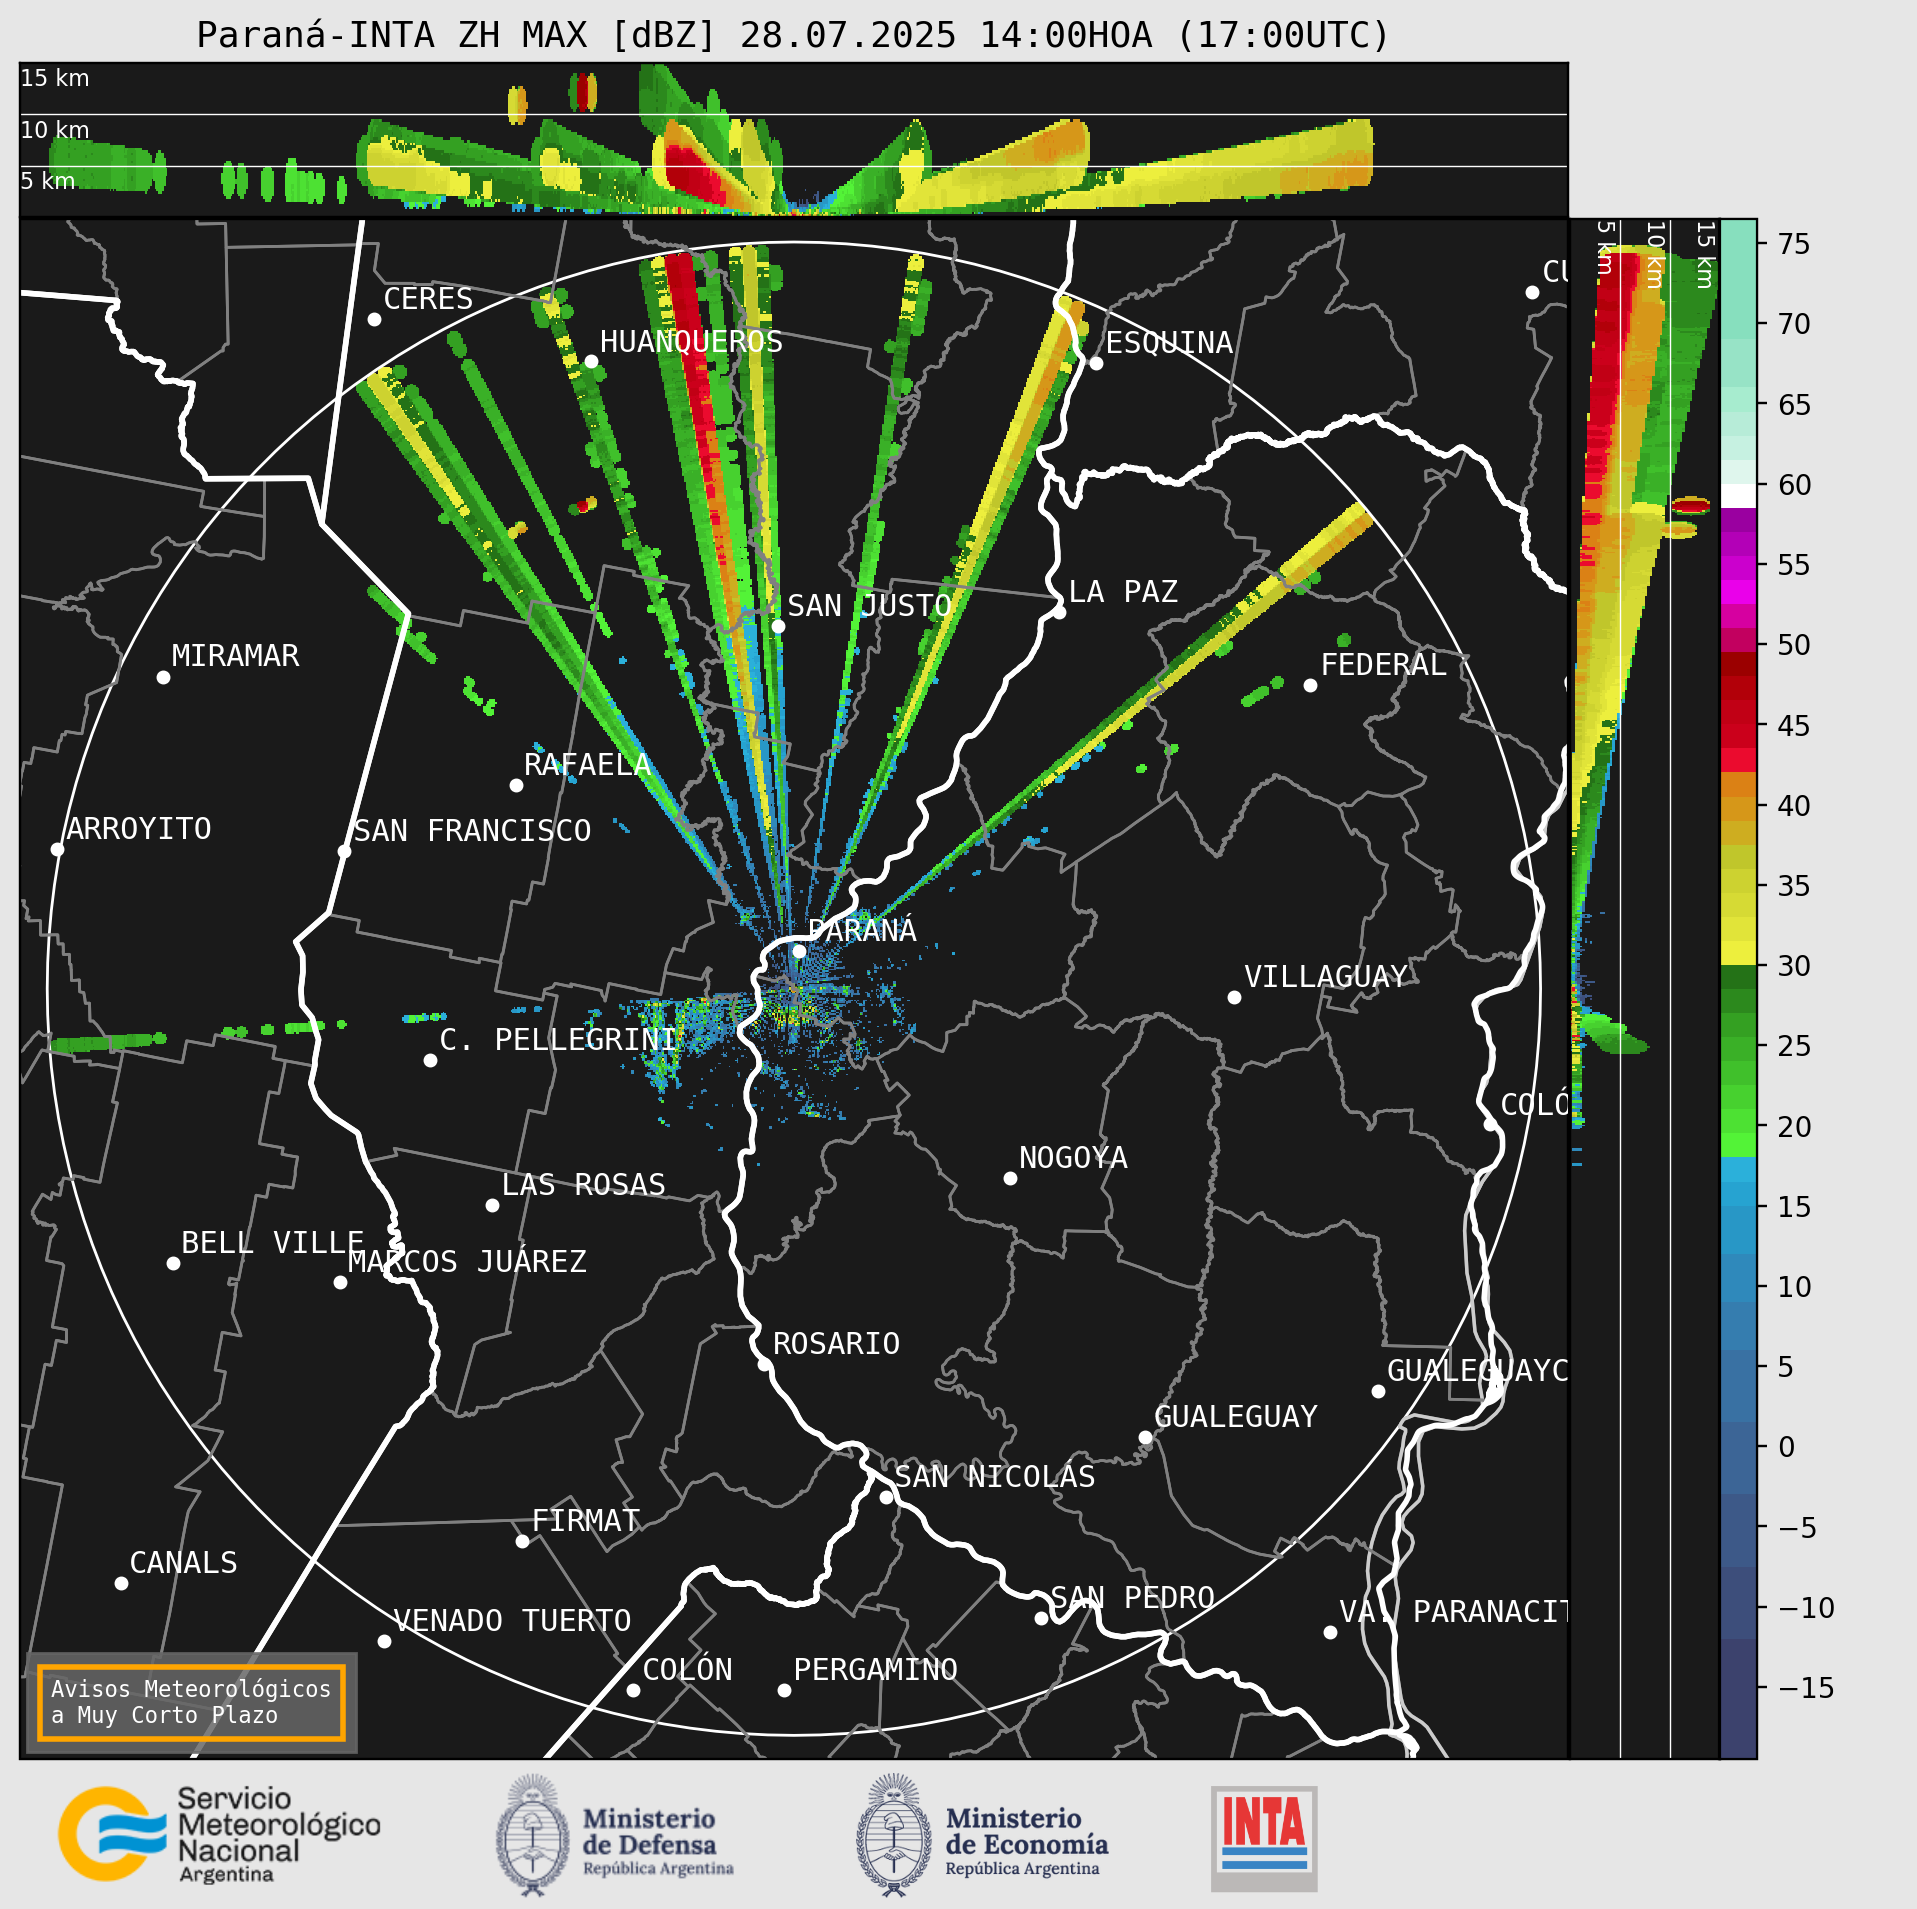The height and width of the screenshot is (1909, 1917).
Task: Click the Avisos Meteorológicos a Muy Corto Plazo box
Action: click(x=191, y=1702)
